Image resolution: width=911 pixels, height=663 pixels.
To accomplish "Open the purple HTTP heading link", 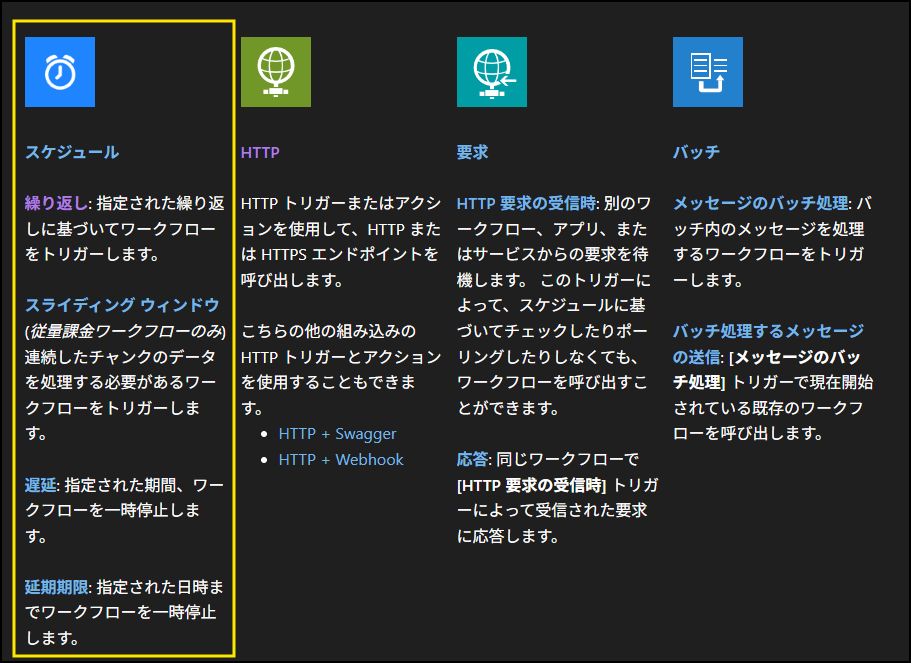I will (x=260, y=153).
